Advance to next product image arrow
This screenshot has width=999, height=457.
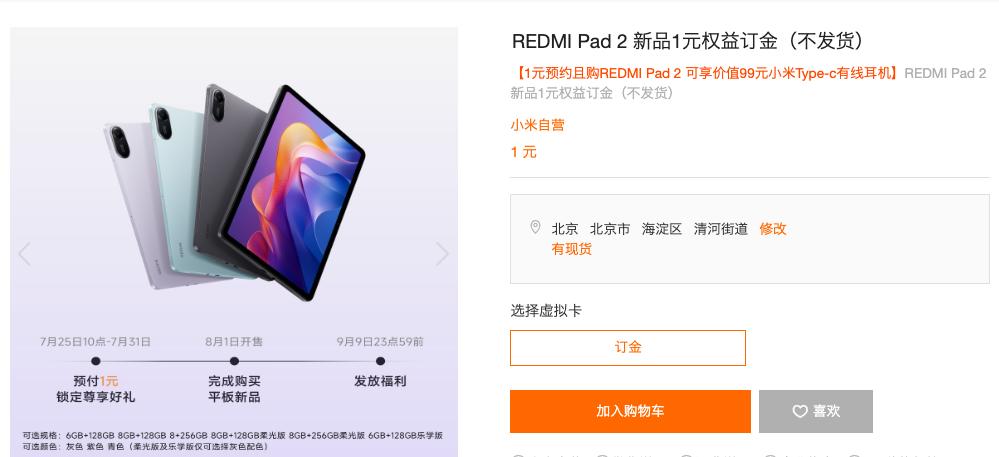click(442, 254)
